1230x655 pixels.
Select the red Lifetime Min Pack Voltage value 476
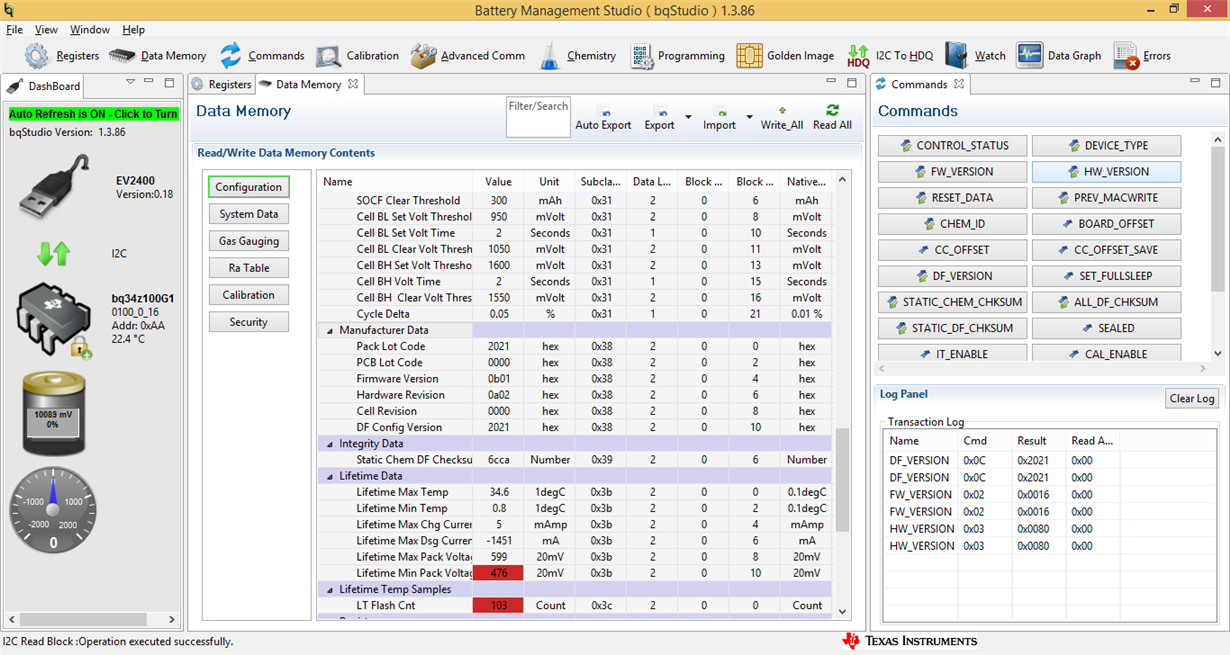498,573
